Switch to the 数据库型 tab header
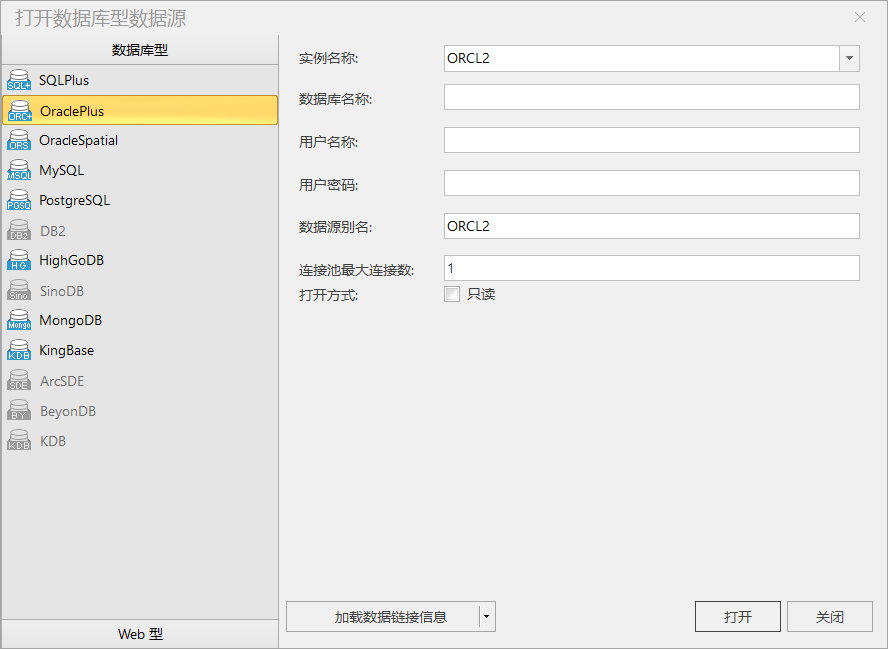This screenshot has width=888, height=649. (140, 50)
